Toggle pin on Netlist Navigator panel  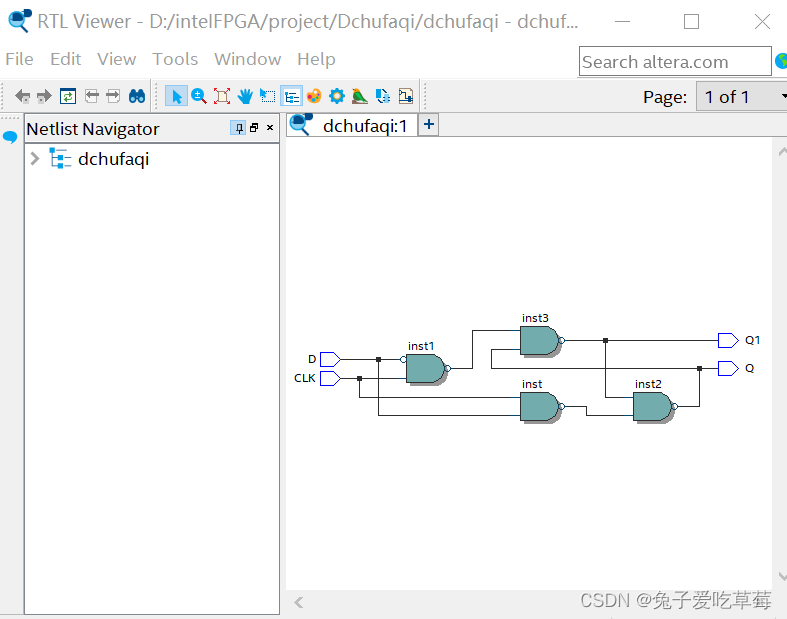(x=238, y=129)
